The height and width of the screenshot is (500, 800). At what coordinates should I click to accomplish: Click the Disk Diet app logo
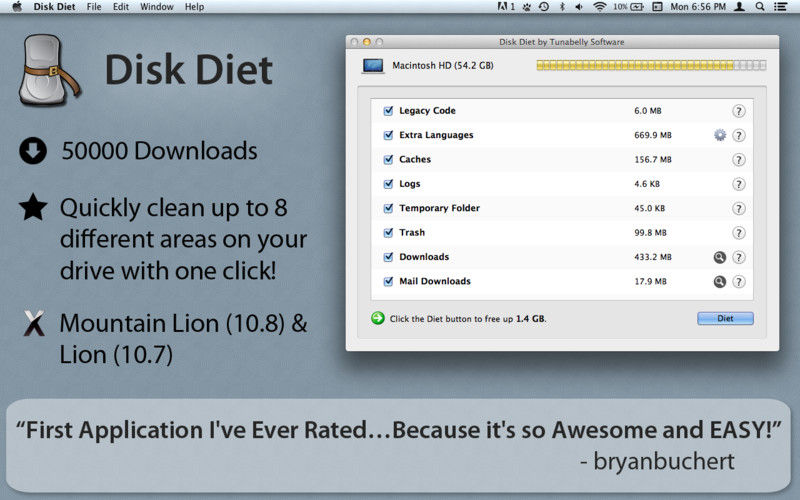48,70
